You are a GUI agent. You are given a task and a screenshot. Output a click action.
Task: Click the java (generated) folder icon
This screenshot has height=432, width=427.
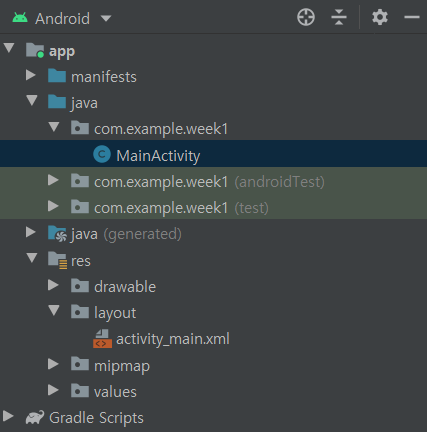(57, 233)
